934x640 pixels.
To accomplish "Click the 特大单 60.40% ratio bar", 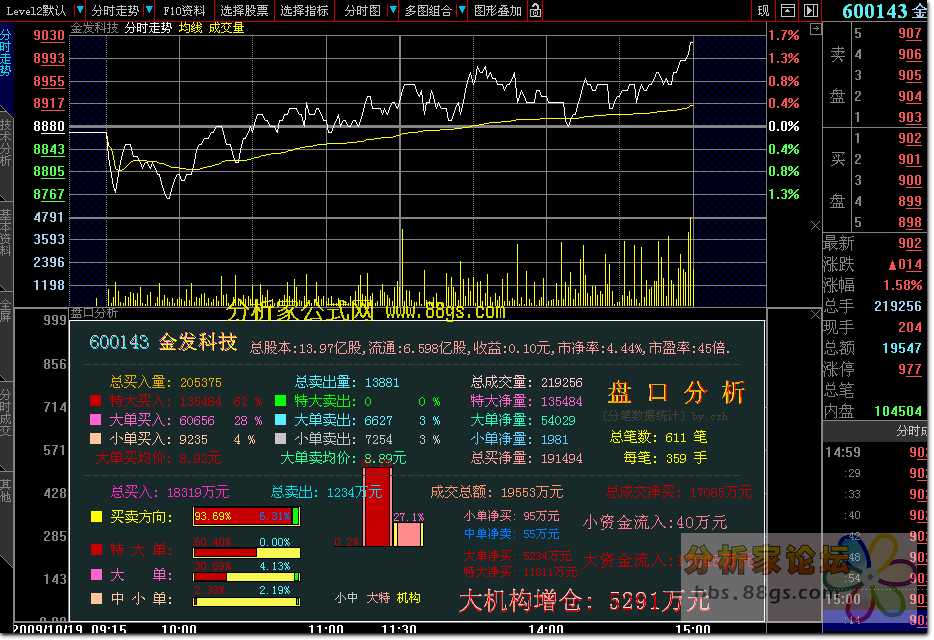I will [246, 553].
